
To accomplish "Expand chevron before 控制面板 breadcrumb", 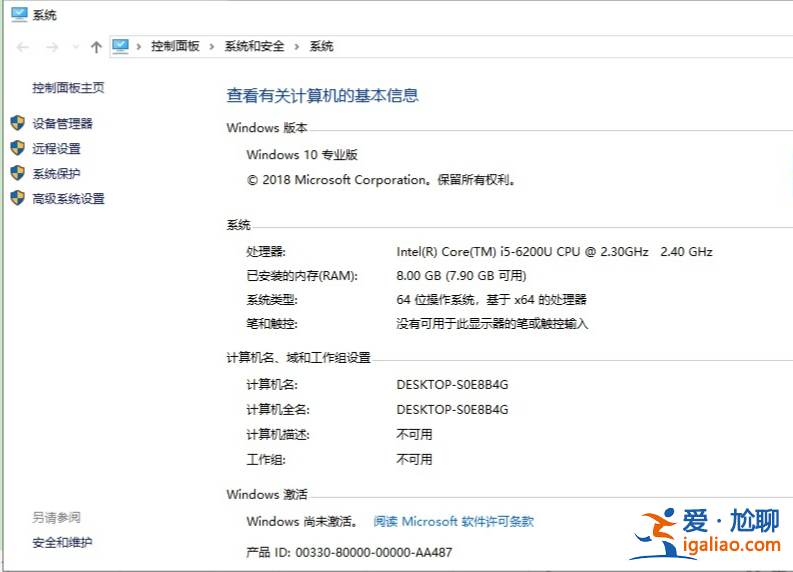I will click(139, 47).
